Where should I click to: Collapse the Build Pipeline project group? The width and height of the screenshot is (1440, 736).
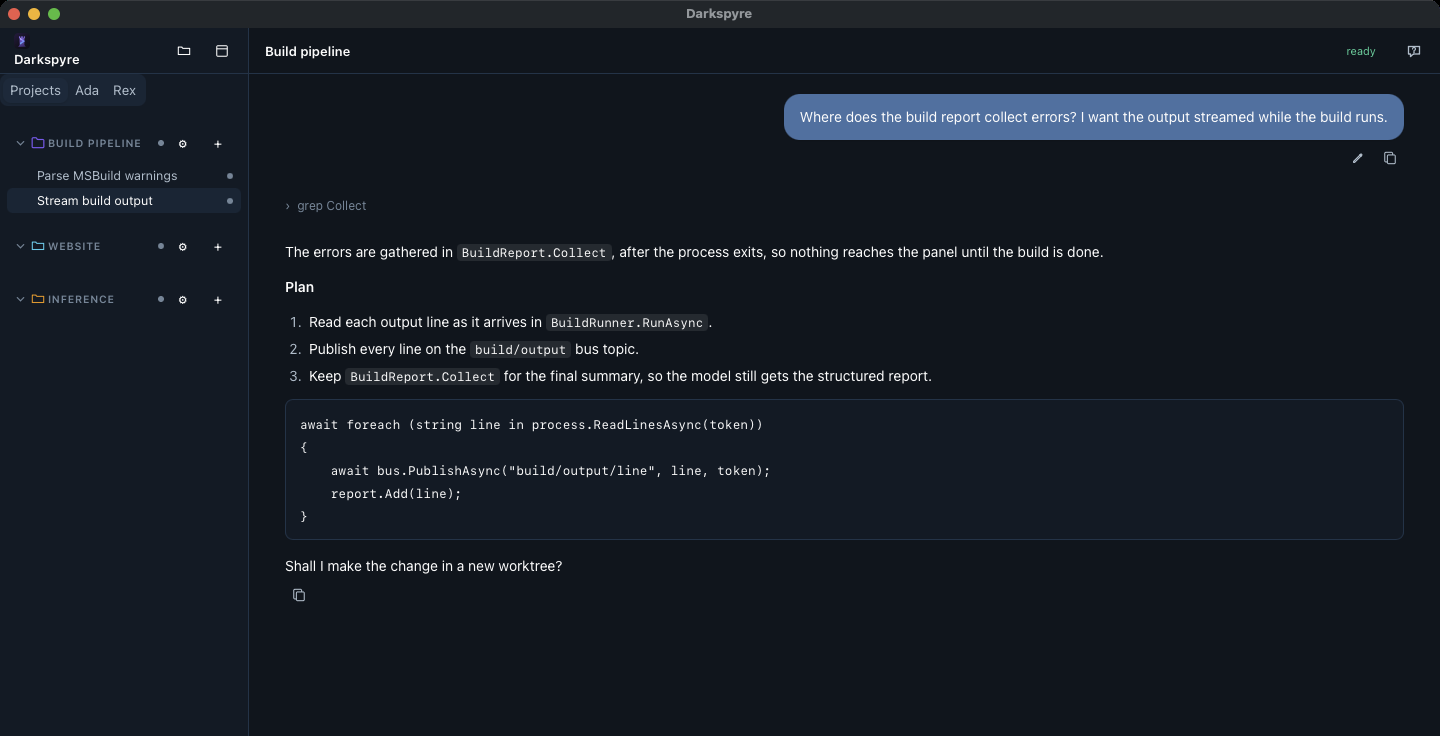(20, 143)
